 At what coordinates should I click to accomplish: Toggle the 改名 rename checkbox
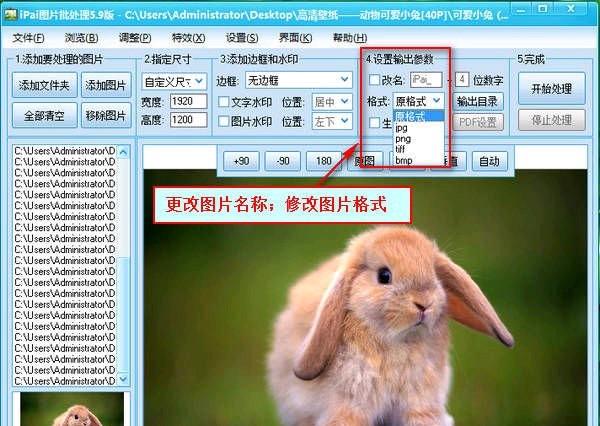(x=374, y=80)
